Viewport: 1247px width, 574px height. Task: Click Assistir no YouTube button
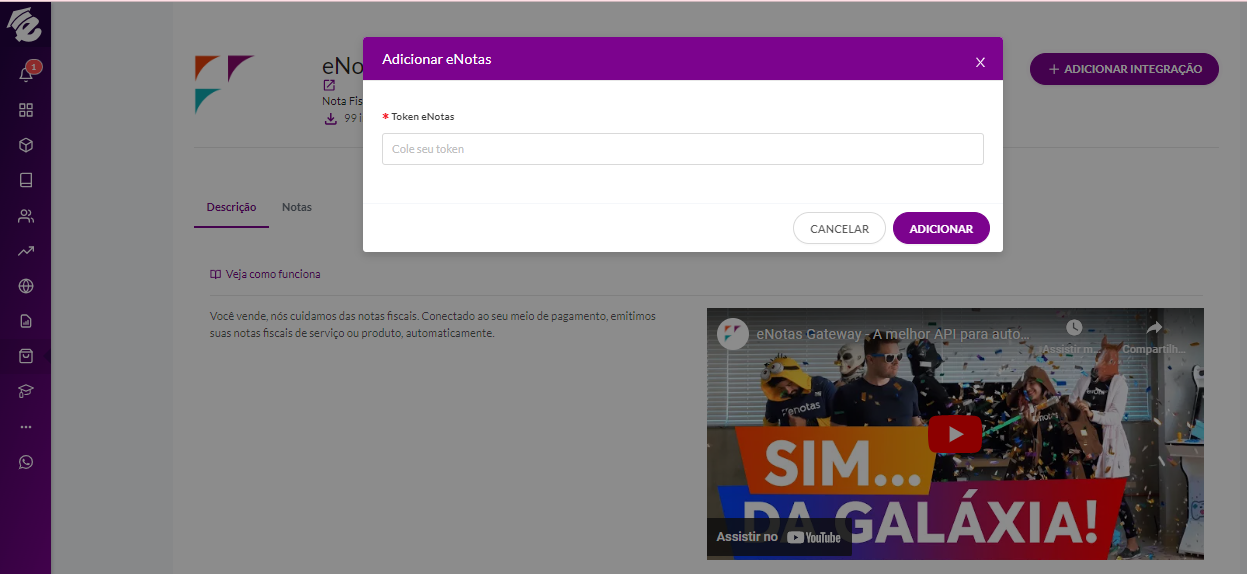779,537
